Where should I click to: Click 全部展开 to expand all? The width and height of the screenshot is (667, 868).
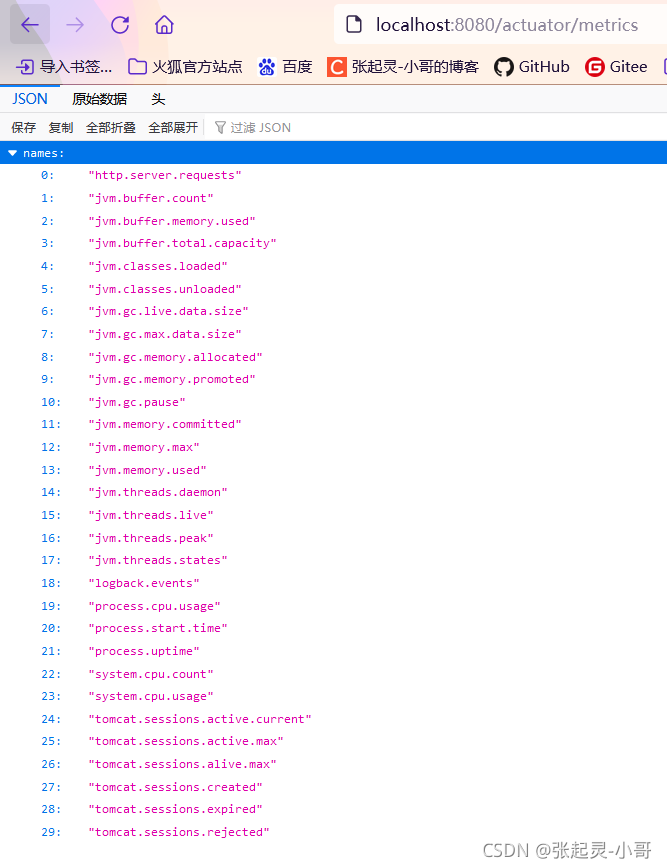(173, 127)
